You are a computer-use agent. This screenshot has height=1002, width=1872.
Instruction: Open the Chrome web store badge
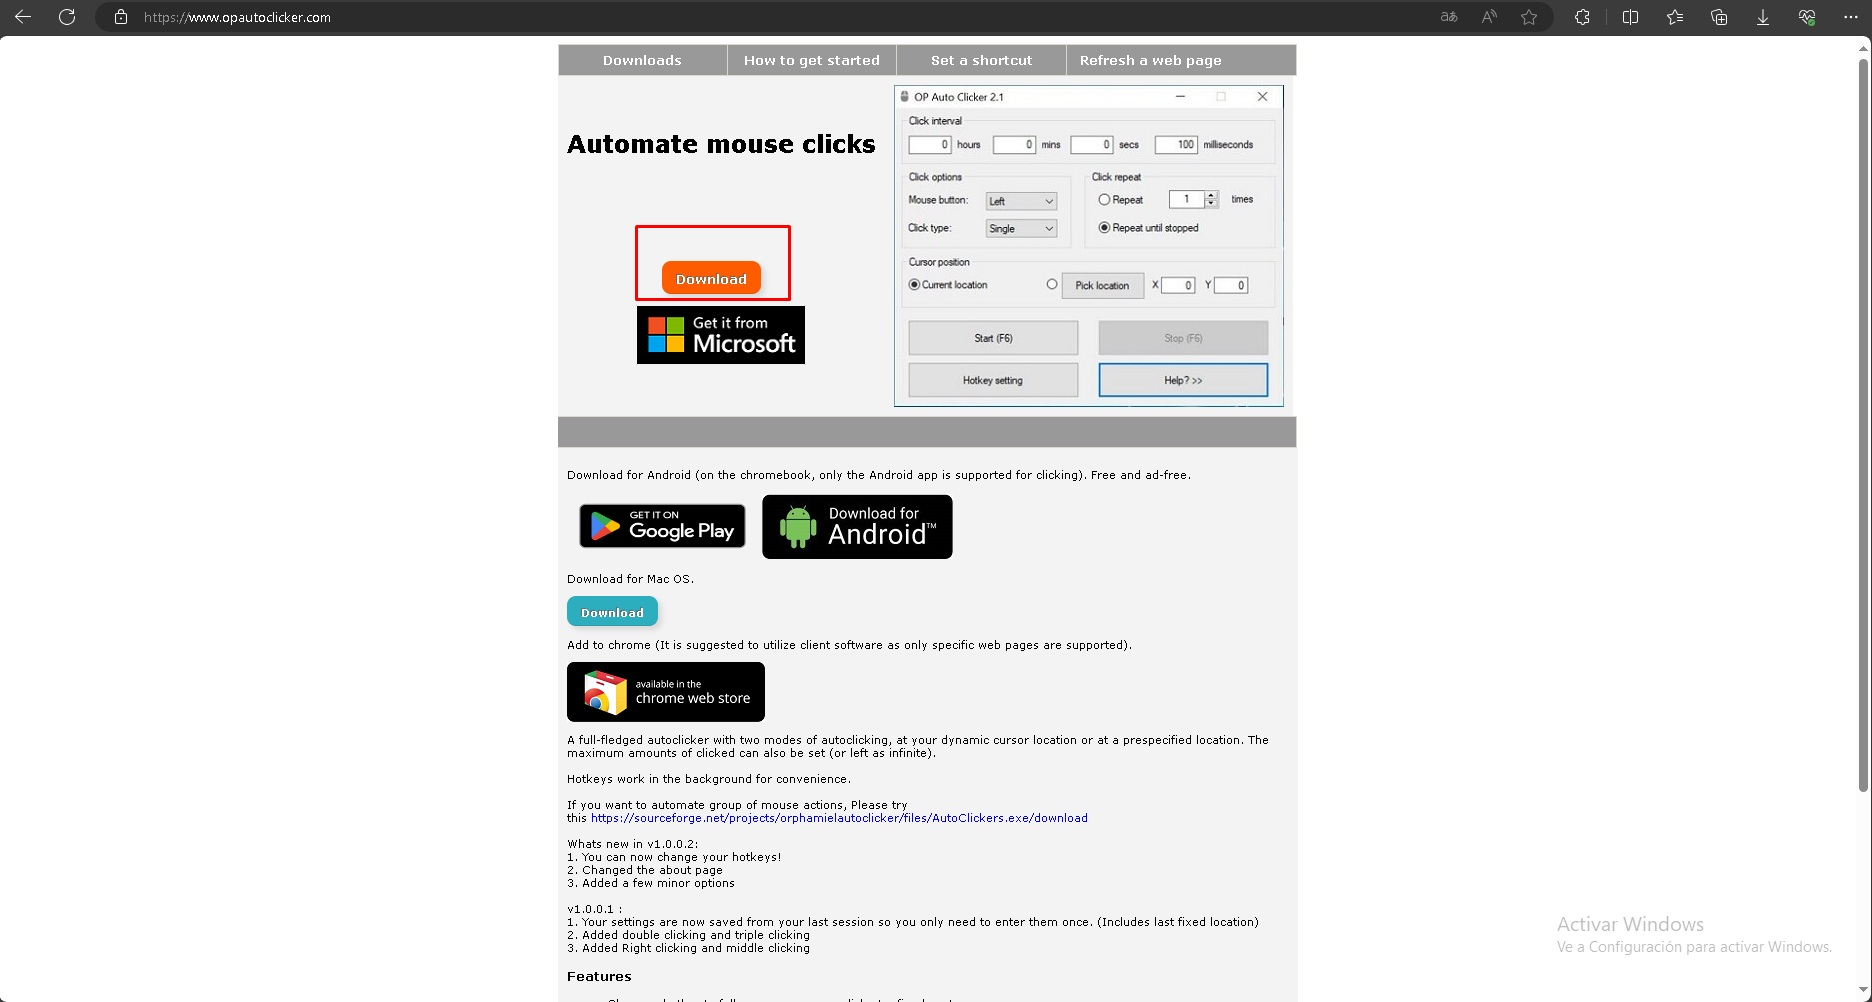click(x=666, y=692)
